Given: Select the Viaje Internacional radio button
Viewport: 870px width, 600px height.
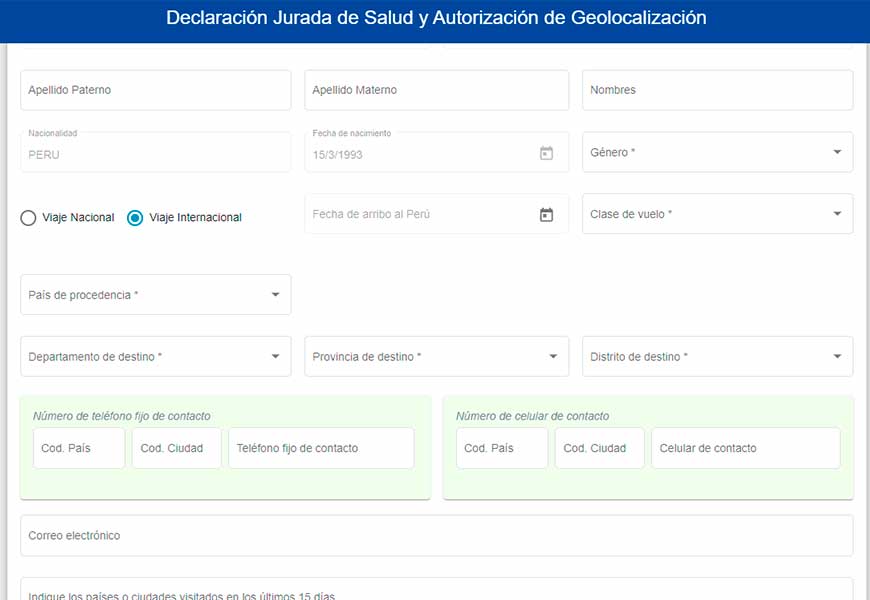Looking at the screenshot, I should 135,218.
